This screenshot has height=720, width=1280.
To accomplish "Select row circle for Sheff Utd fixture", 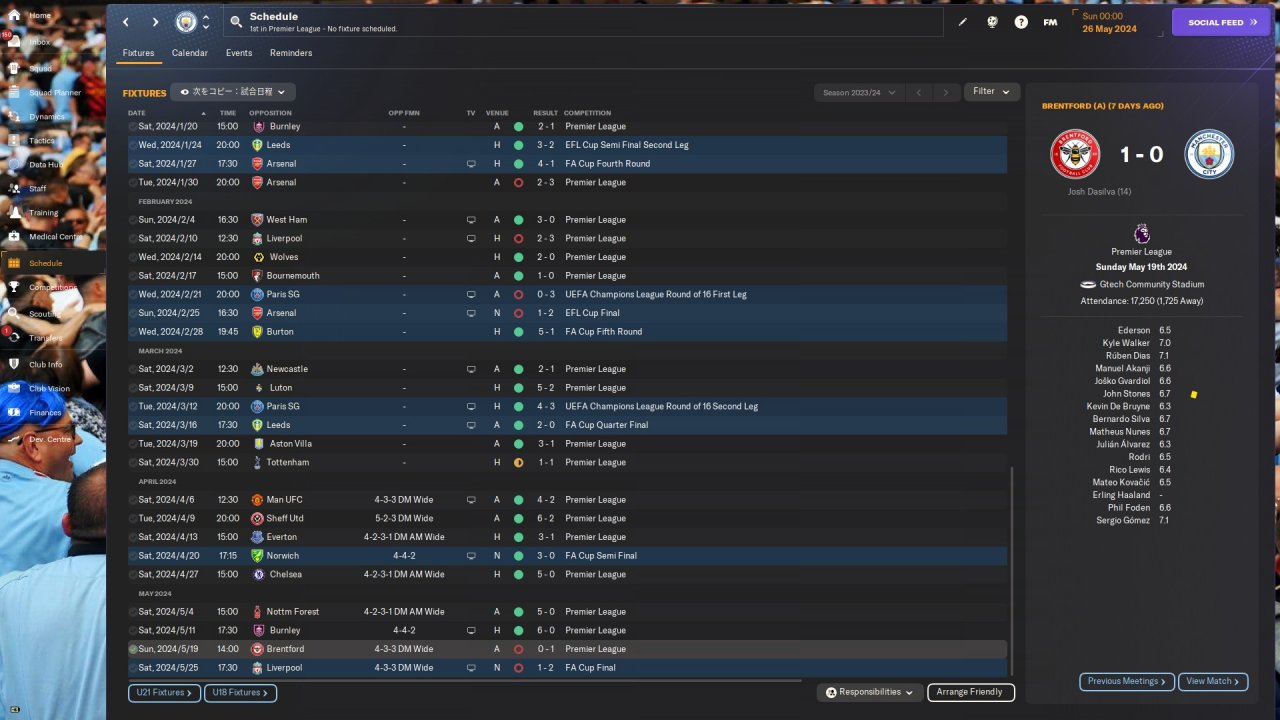I will (x=133, y=519).
